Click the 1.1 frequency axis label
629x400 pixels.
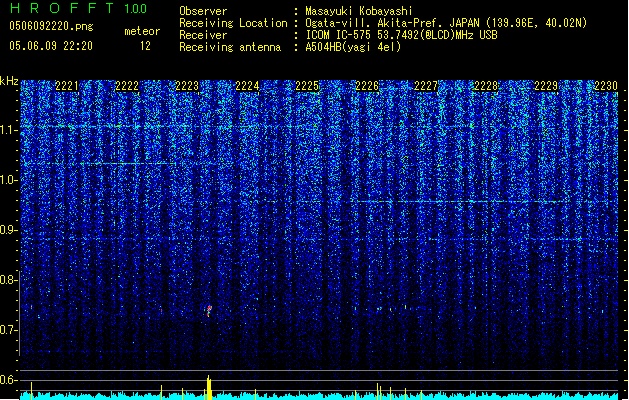coord(8,130)
